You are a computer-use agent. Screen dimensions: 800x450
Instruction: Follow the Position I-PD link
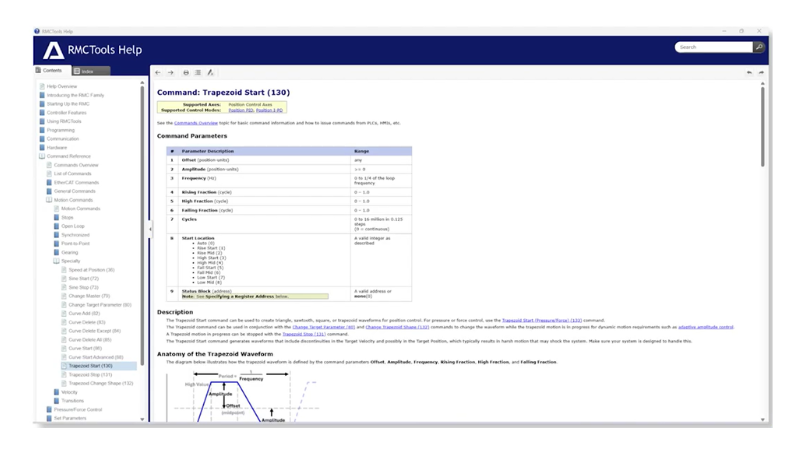tap(269, 110)
